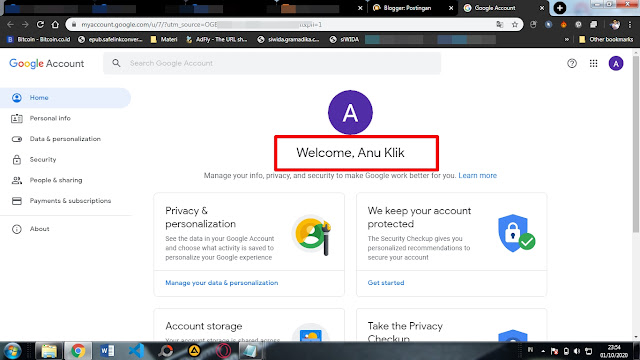The height and width of the screenshot is (360, 640).
Task: Open the Take the Privacy Checkup card
Action: click(405, 332)
